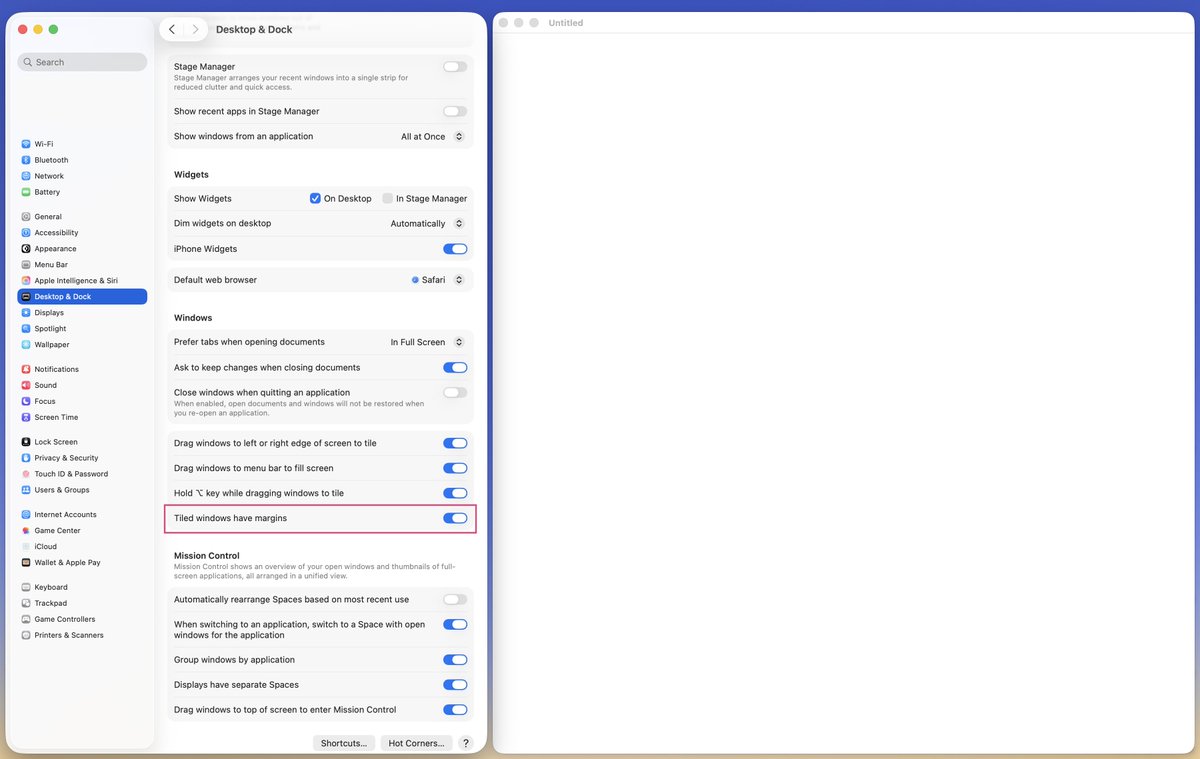Image resolution: width=1200 pixels, height=759 pixels.
Task: Click the General gear icon
Action: pos(26,217)
